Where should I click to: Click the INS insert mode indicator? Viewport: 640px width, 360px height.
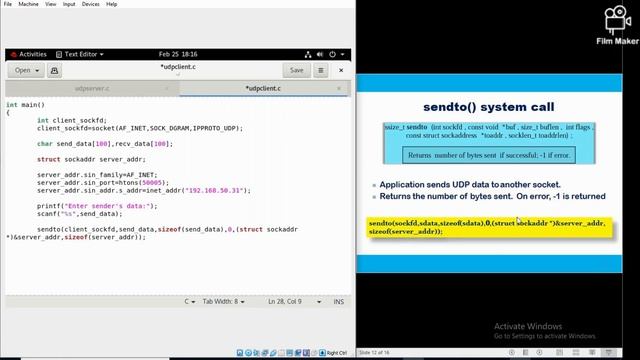(338, 302)
